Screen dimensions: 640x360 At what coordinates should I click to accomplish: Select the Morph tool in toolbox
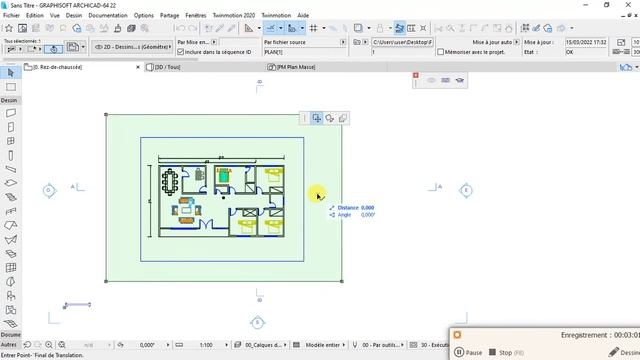11,282
